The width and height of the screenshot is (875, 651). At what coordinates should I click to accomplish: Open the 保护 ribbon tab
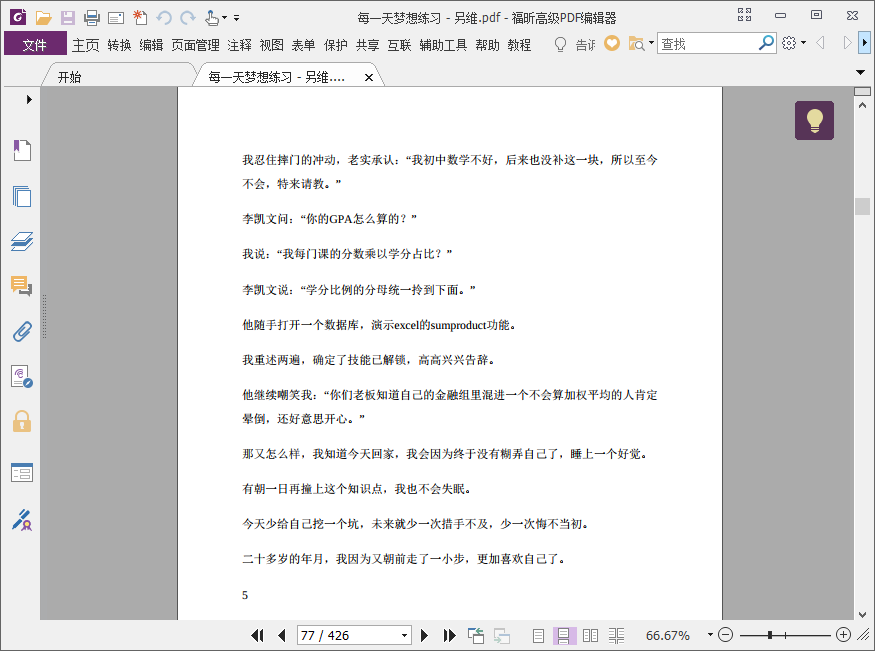pyautogui.click(x=336, y=45)
